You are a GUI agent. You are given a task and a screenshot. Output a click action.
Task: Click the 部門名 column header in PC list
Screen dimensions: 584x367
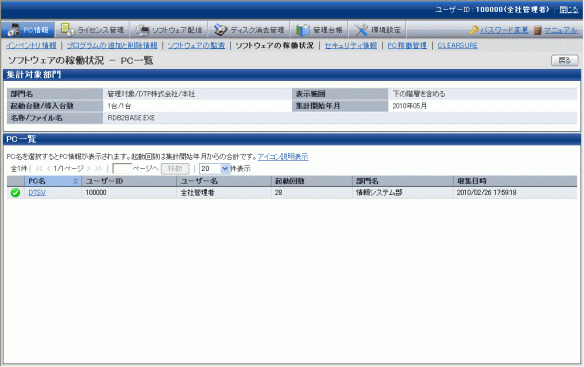point(403,181)
